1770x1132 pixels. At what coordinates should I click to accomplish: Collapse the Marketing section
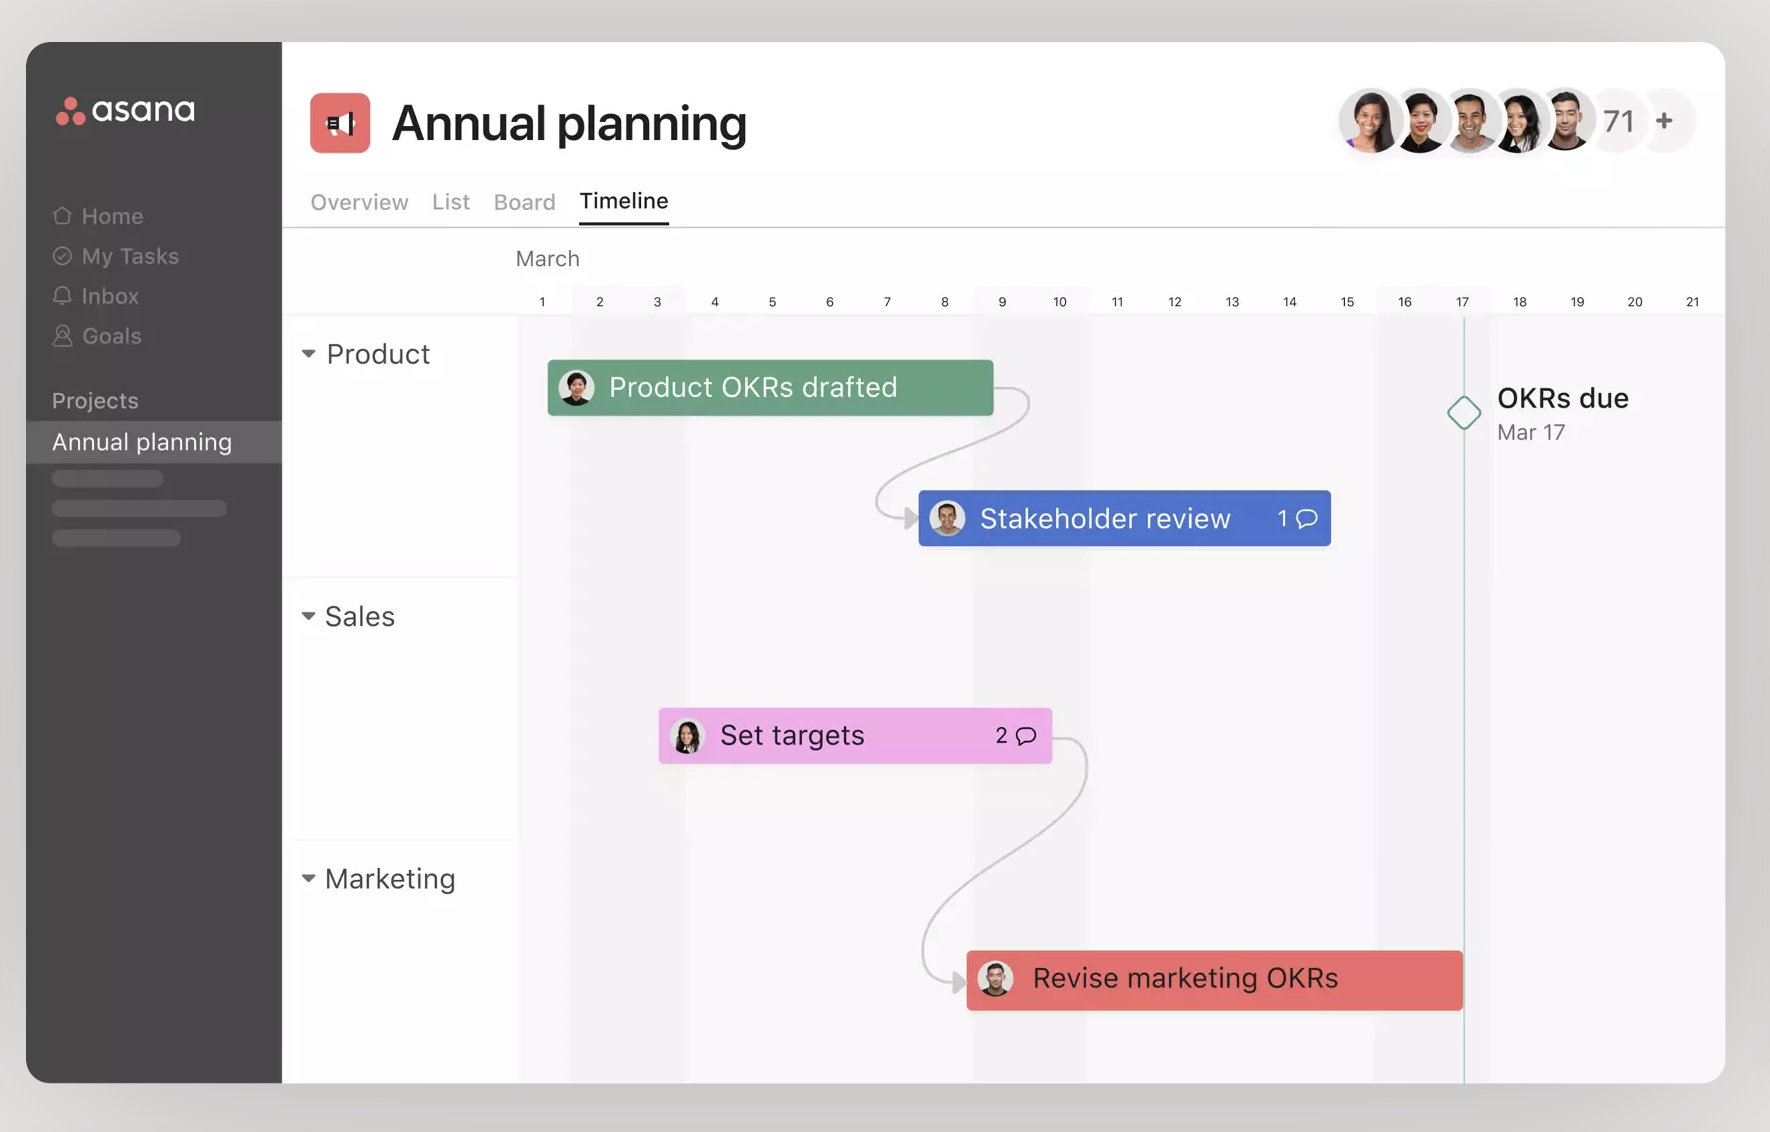click(x=308, y=878)
